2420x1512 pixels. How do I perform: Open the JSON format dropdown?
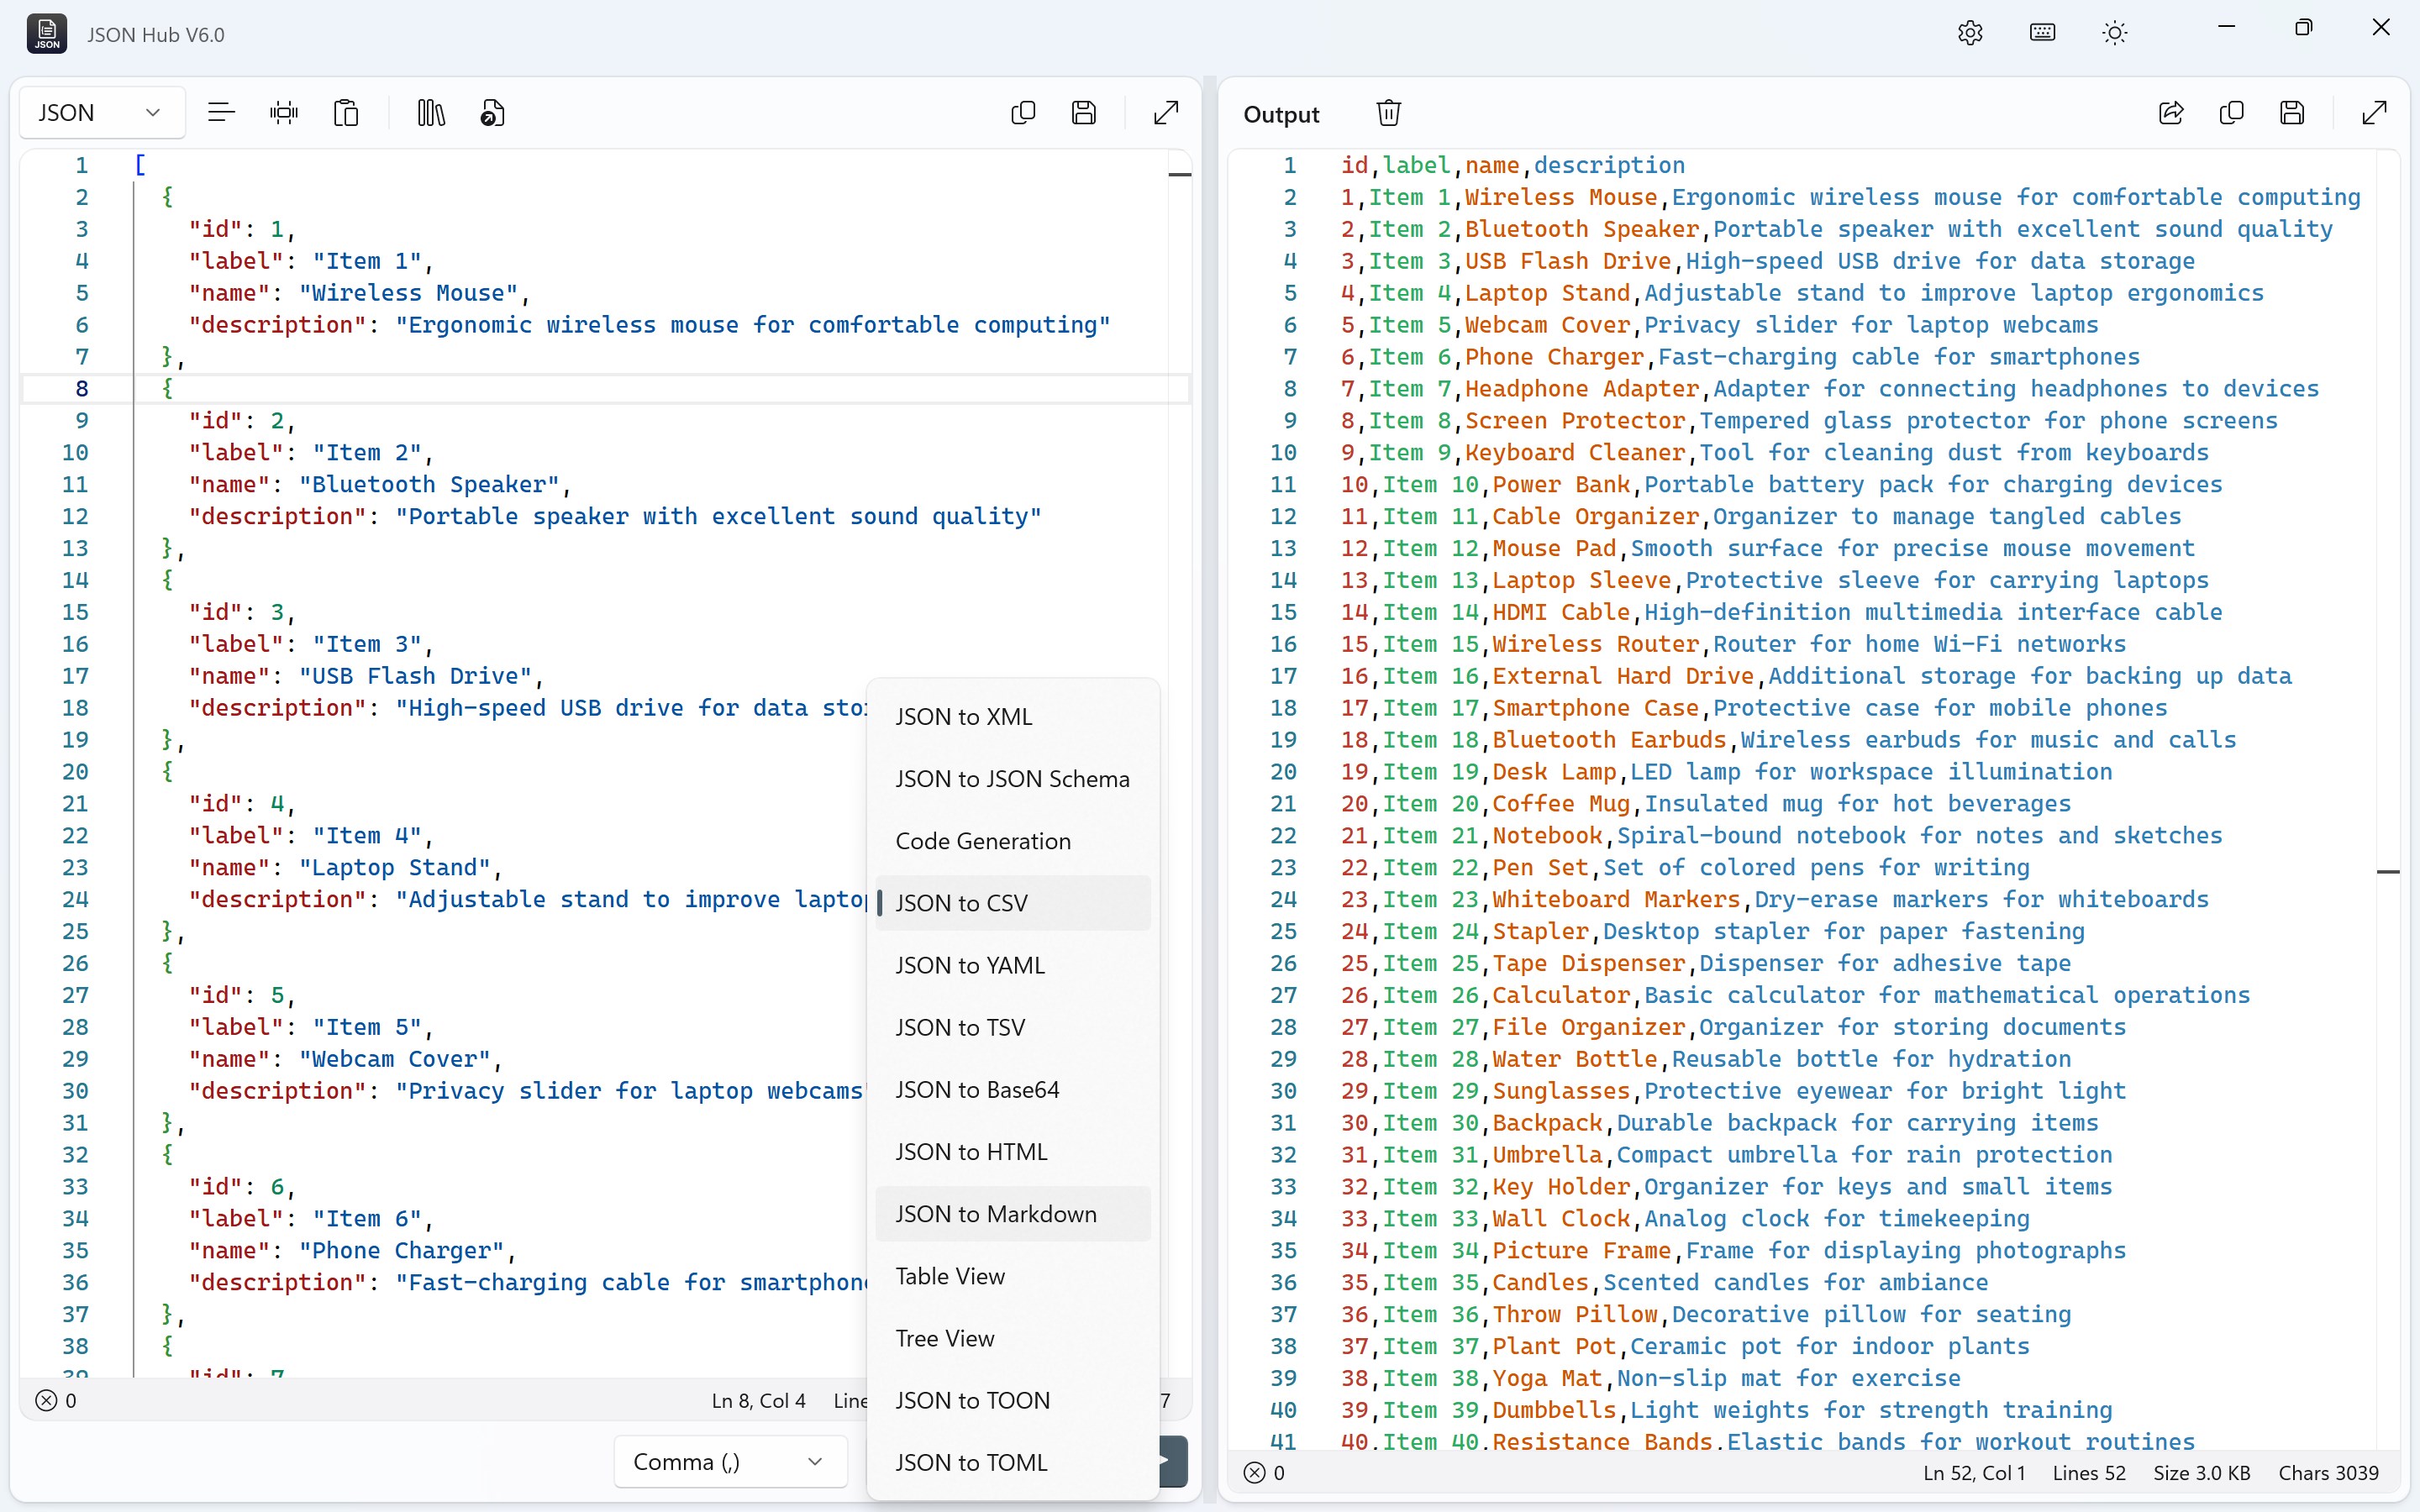click(x=100, y=112)
